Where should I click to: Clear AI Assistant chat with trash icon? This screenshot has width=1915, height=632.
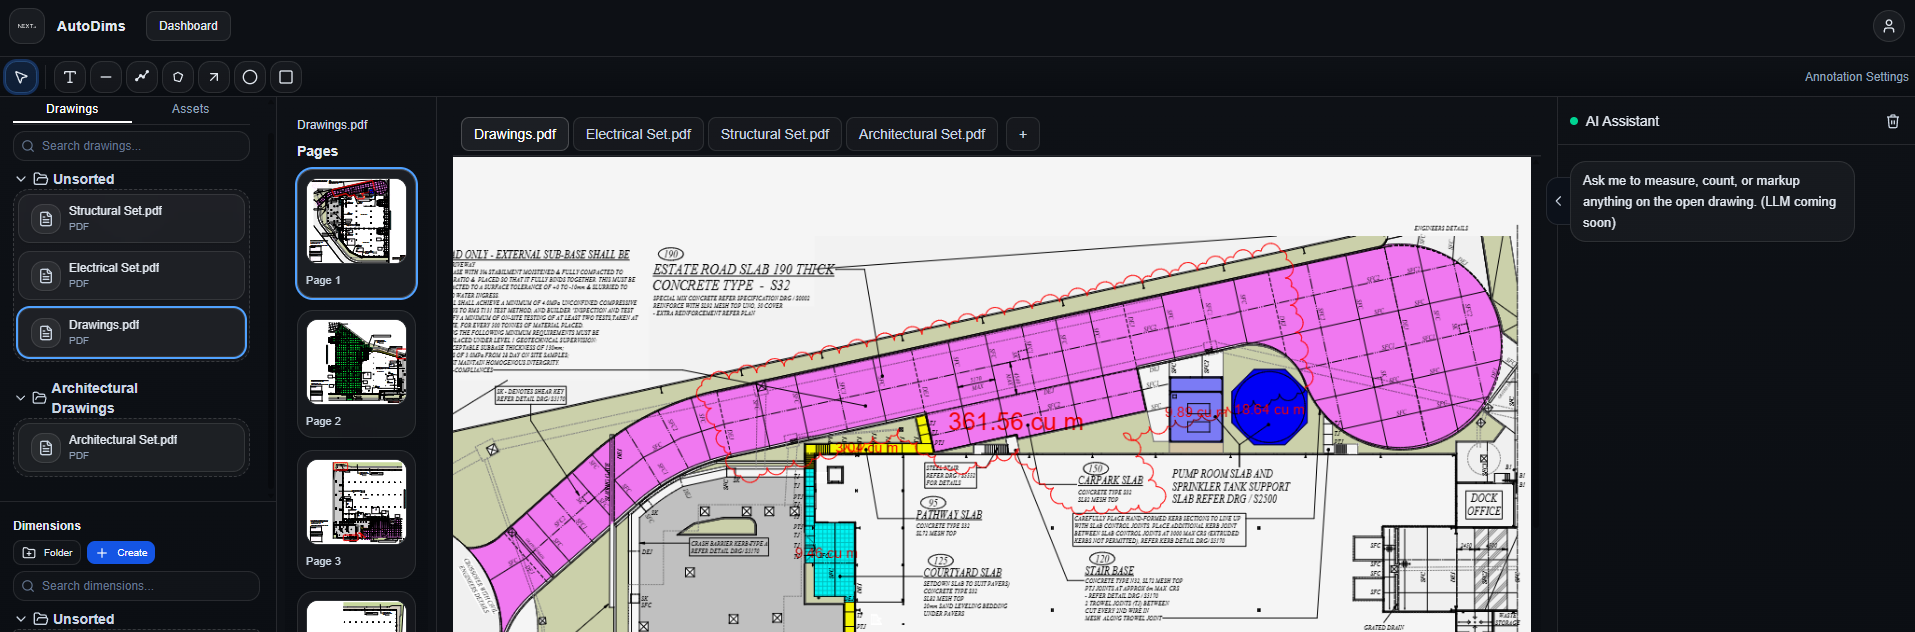[1892, 121]
